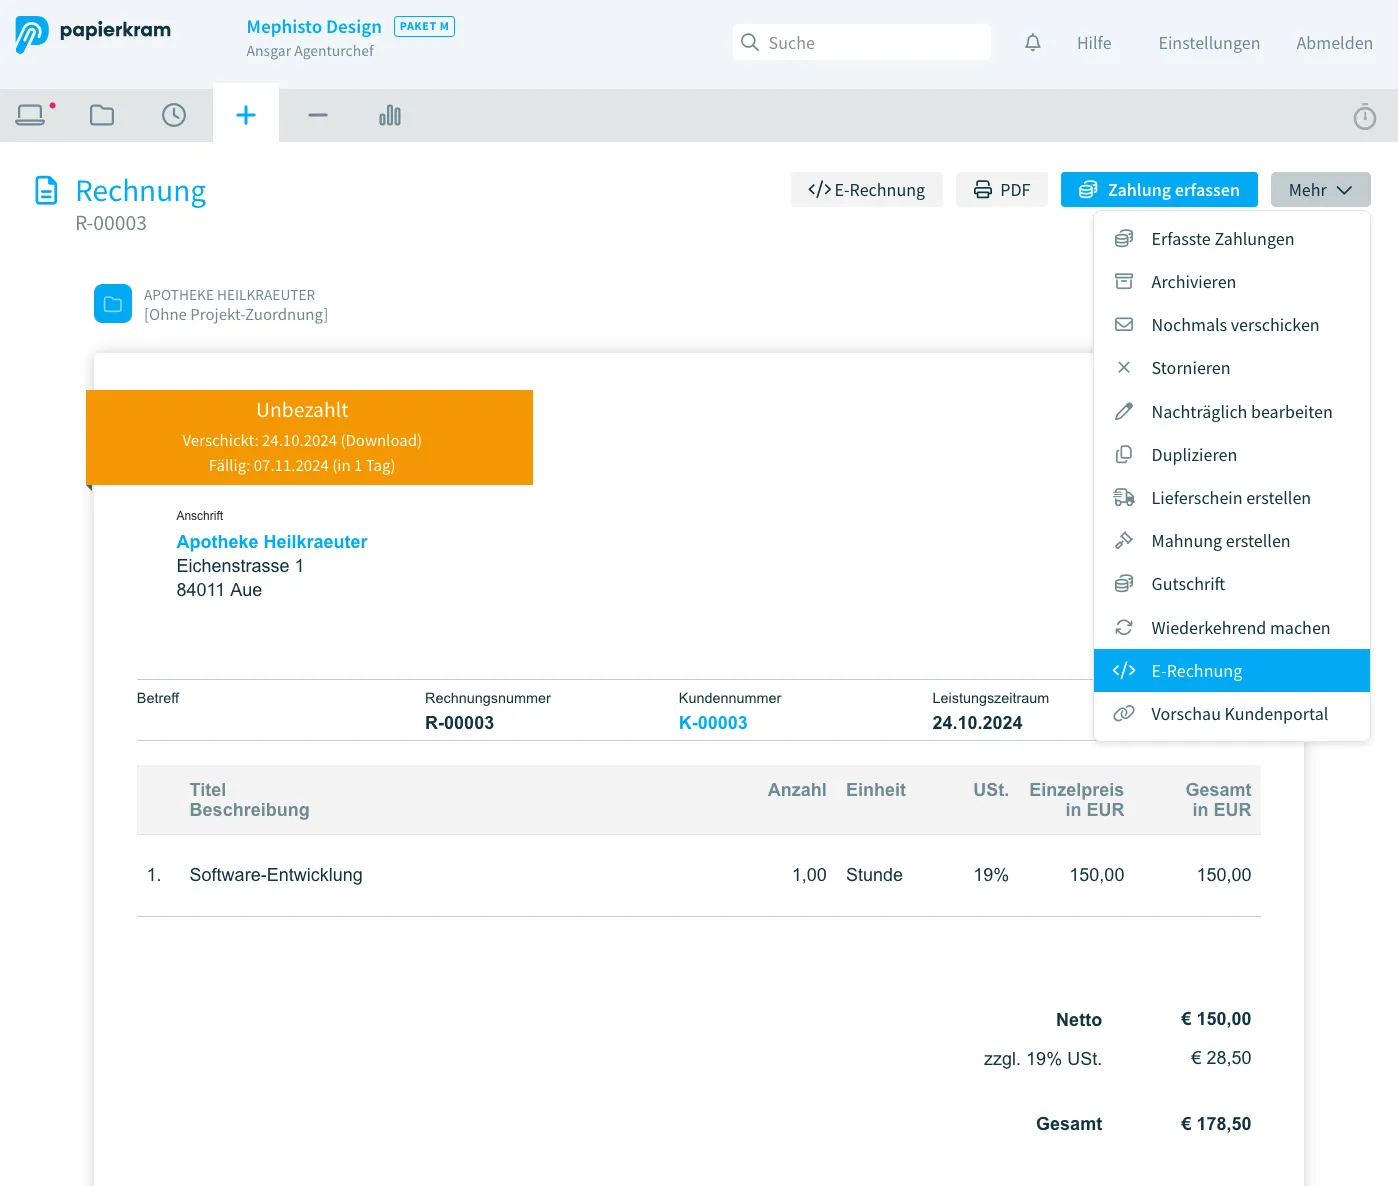Click into the Suche search field
This screenshot has height=1186, width=1398.
[x=862, y=42]
